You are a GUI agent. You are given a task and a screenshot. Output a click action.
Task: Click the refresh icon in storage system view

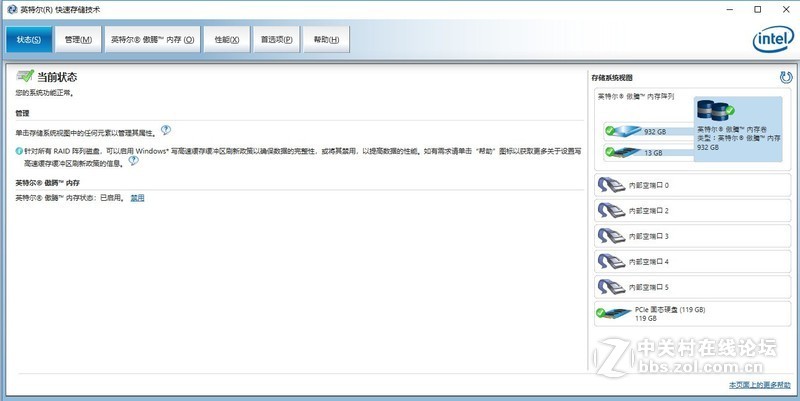click(x=786, y=77)
